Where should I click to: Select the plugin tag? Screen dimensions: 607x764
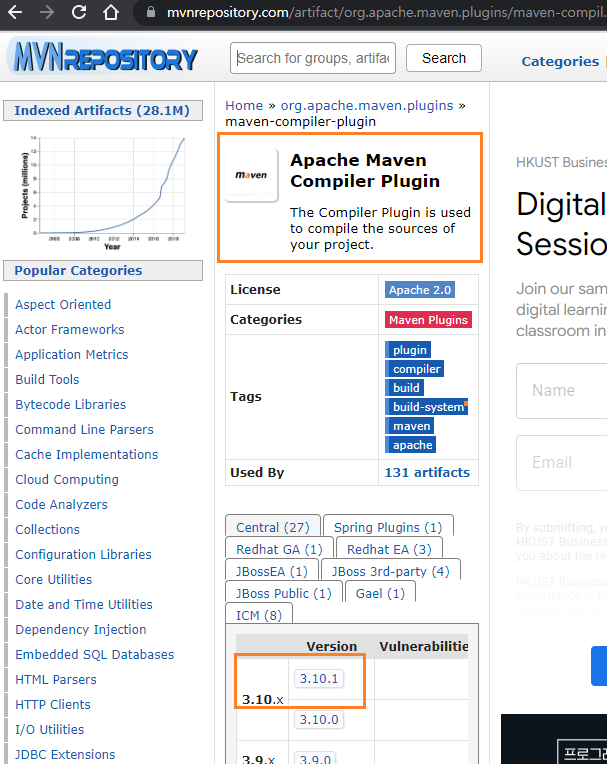tap(408, 350)
